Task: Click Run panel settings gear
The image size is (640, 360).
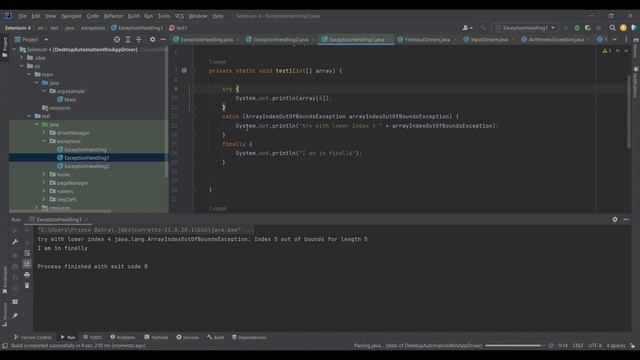Action: 615,219
